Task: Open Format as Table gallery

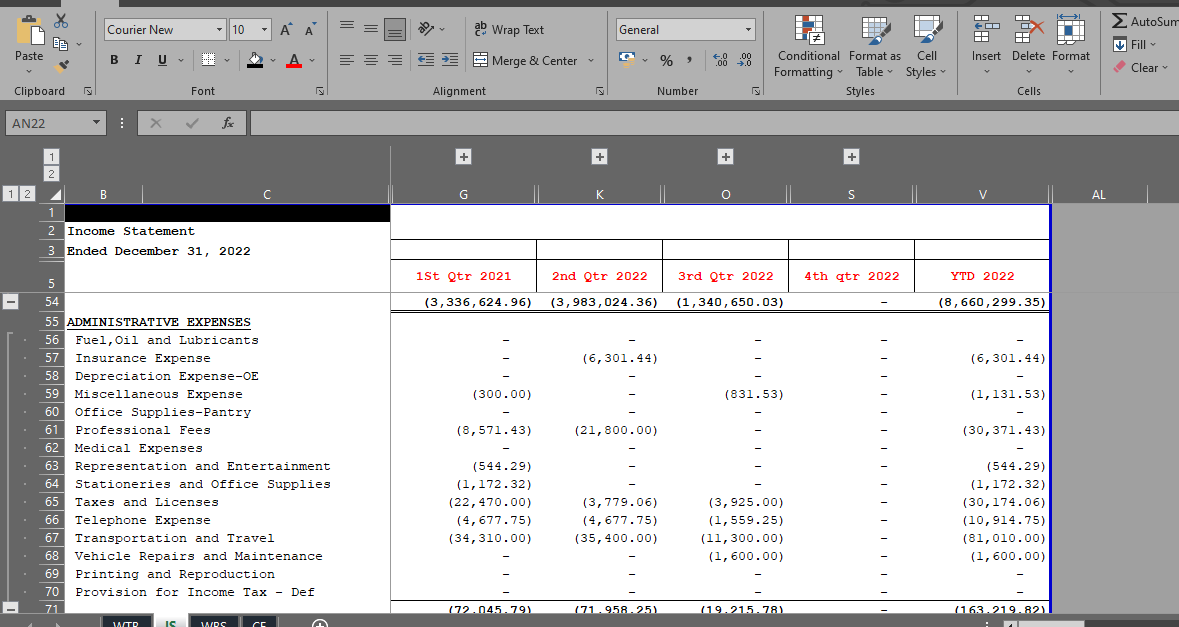Action: coord(874,47)
